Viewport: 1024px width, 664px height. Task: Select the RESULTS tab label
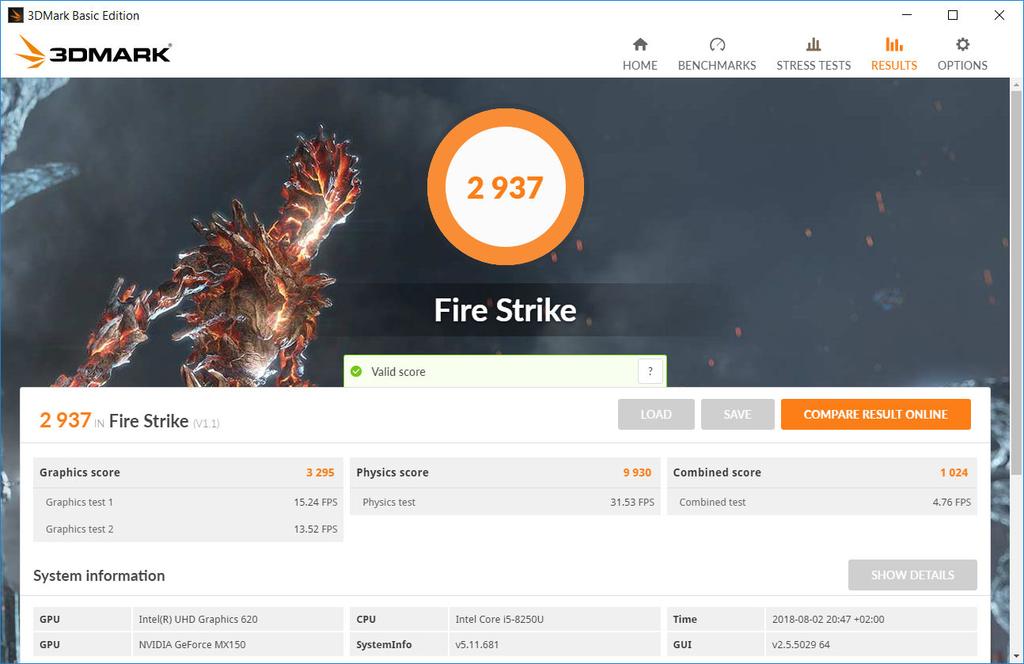point(894,65)
